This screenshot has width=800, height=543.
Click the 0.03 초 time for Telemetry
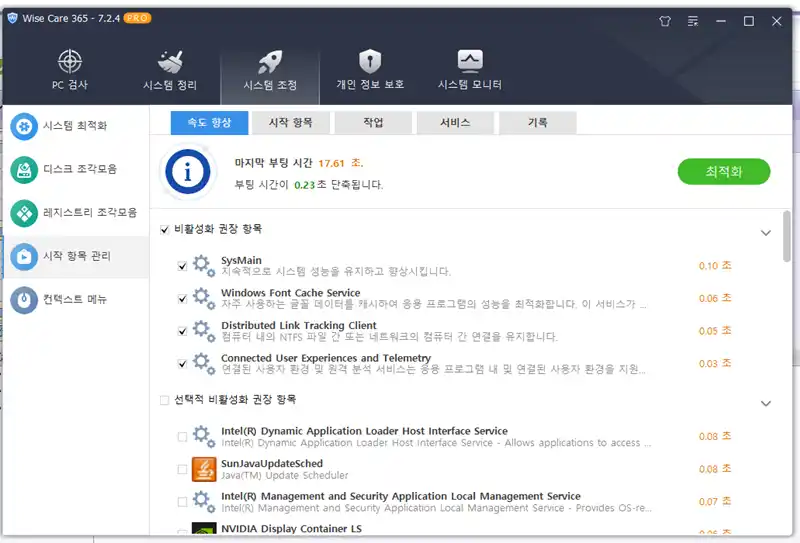tap(715, 364)
